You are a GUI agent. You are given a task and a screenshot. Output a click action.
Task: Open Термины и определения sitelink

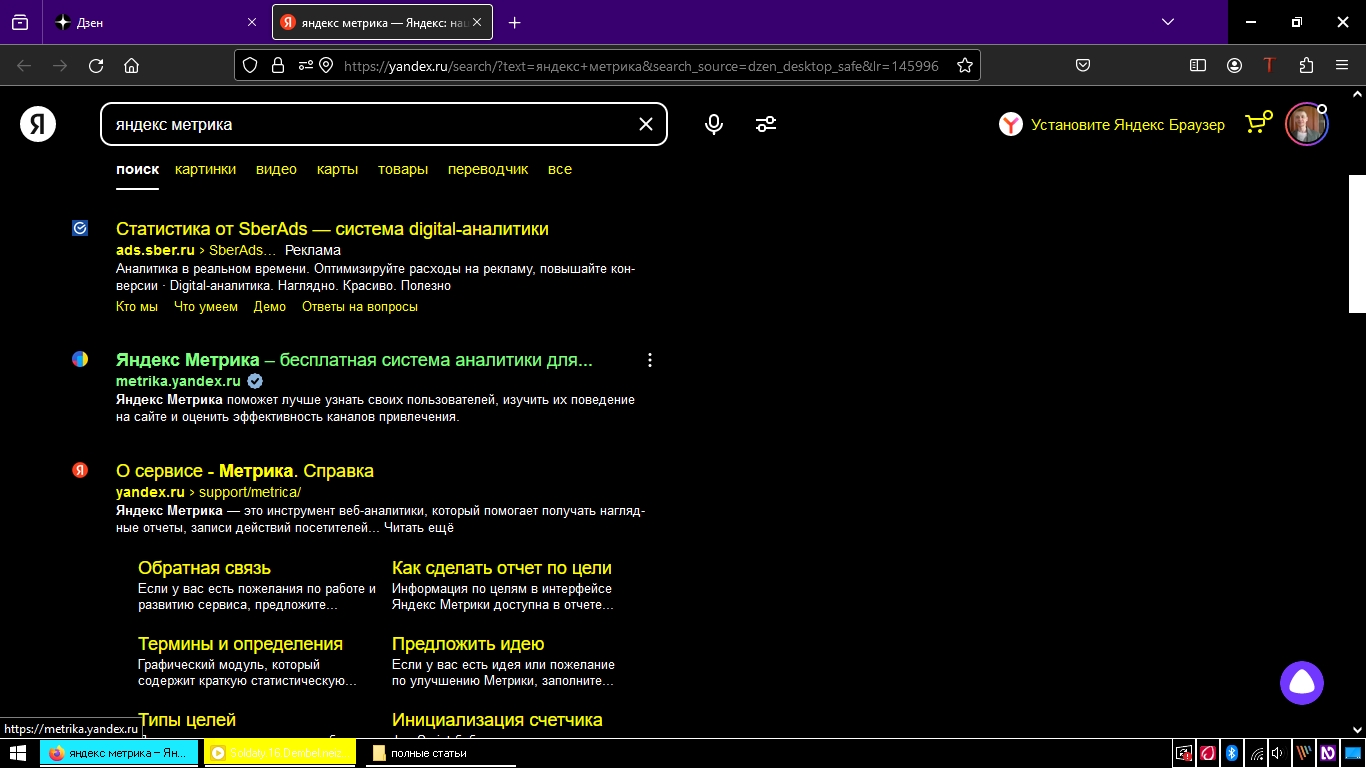(x=240, y=644)
